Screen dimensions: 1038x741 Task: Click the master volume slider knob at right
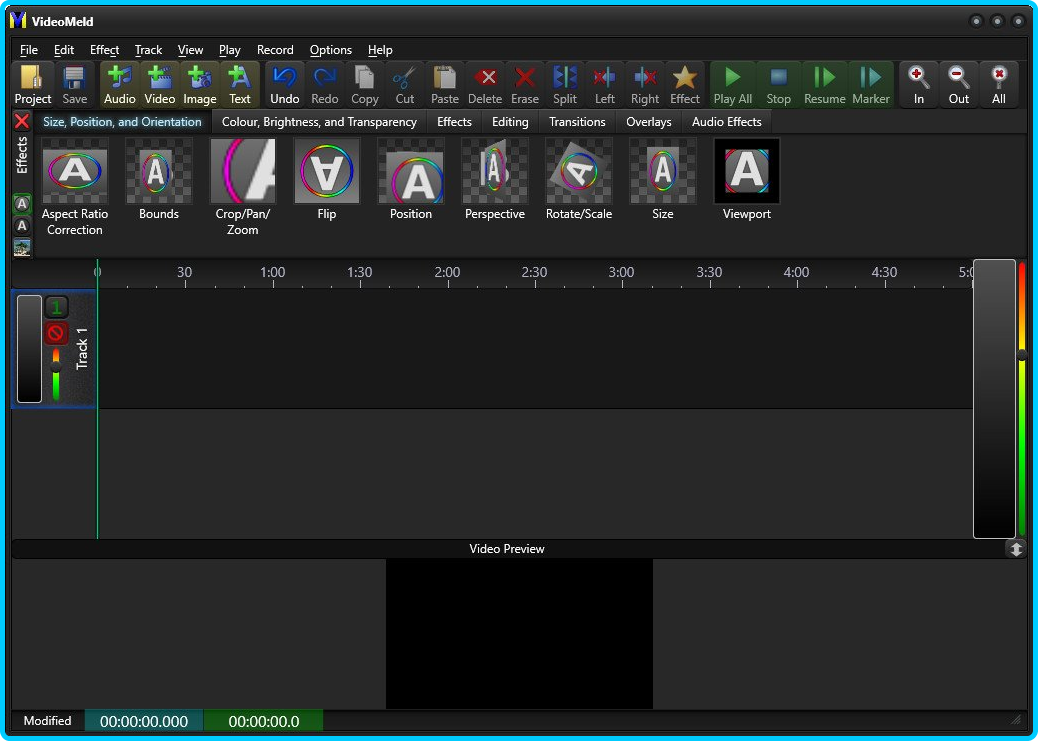pyautogui.click(x=1022, y=355)
